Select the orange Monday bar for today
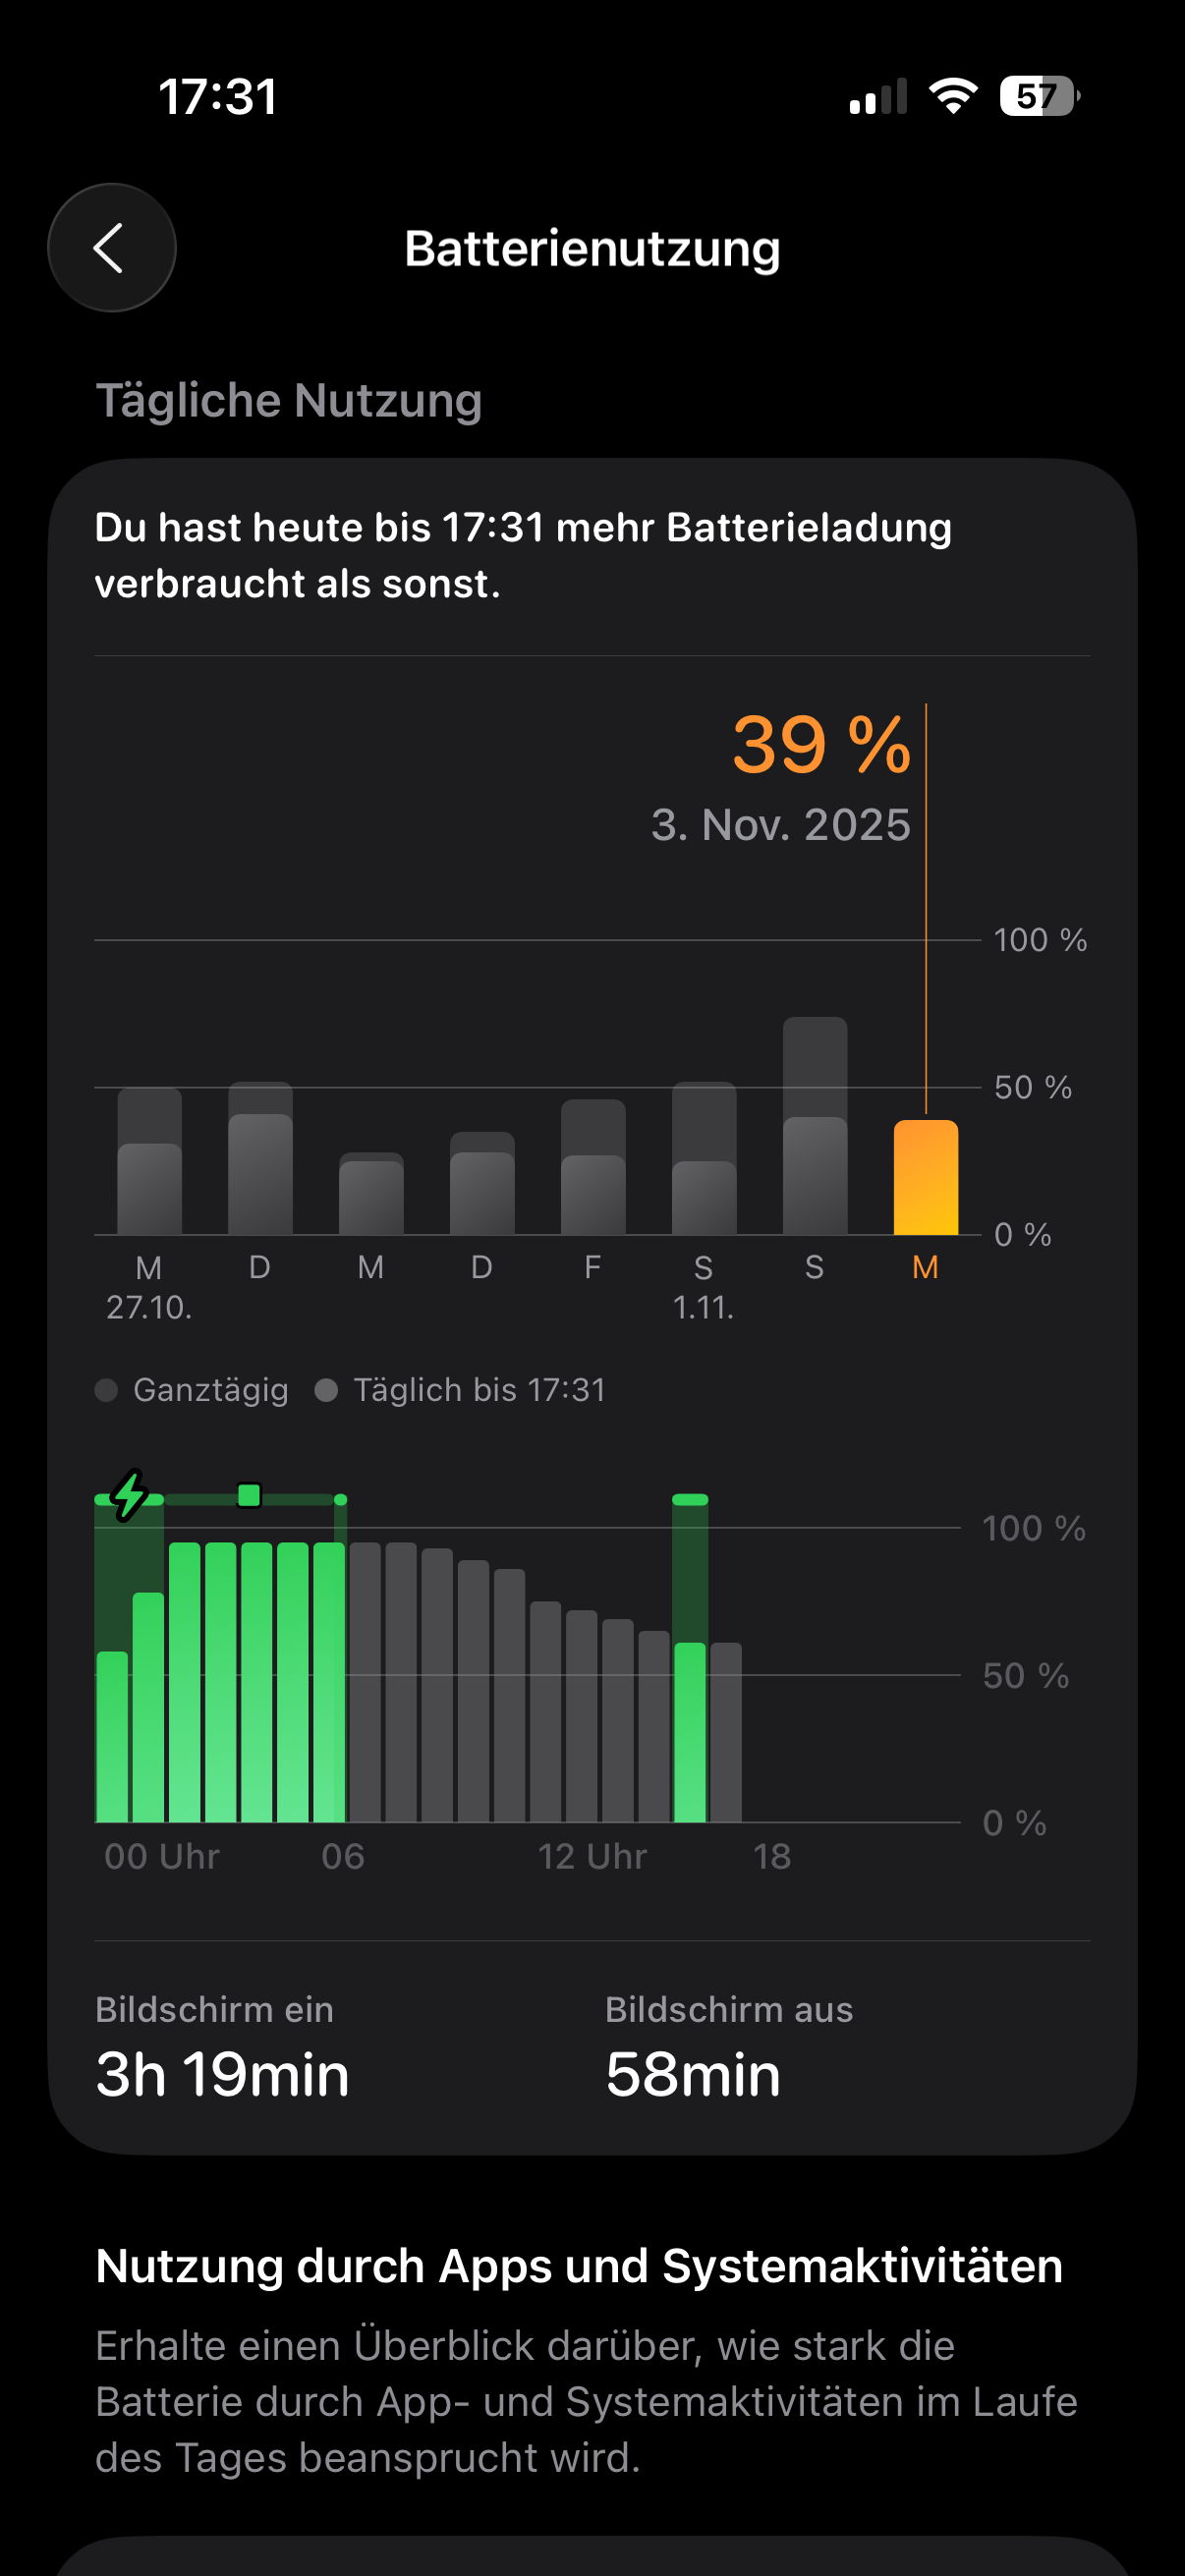Screen dimensions: 1185x2576 tap(925, 1177)
